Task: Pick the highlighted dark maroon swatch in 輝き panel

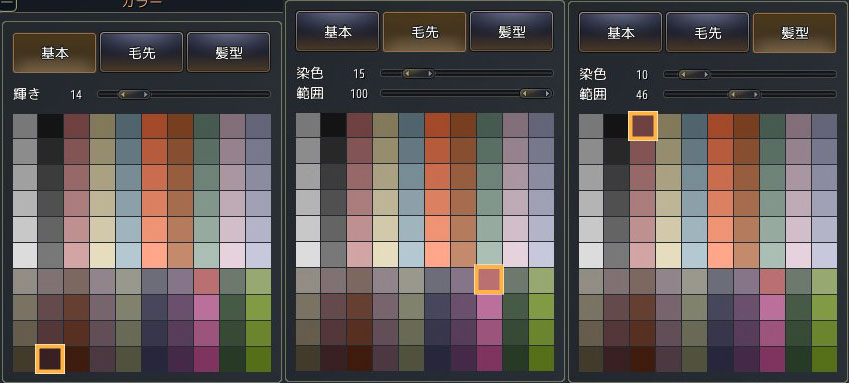Action: (x=50, y=359)
